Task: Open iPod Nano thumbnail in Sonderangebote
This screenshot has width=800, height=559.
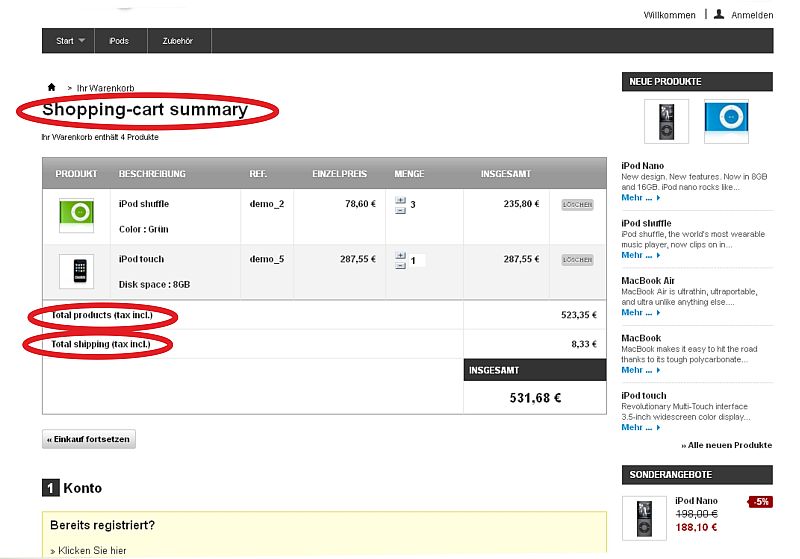Action: click(x=644, y=518)
